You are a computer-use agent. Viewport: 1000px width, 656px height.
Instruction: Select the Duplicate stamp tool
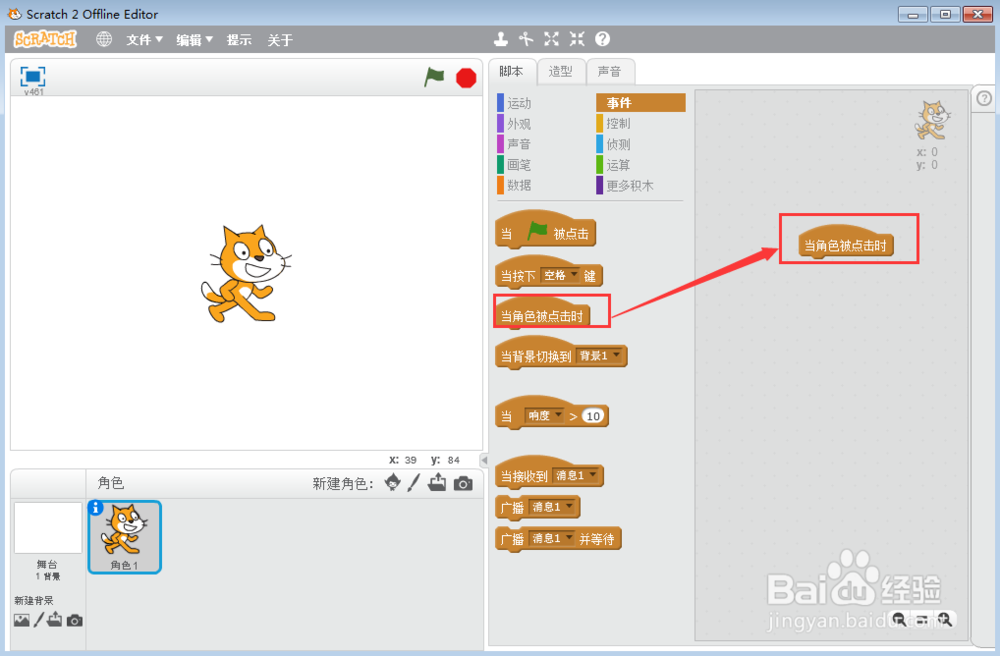coord(501,40)
